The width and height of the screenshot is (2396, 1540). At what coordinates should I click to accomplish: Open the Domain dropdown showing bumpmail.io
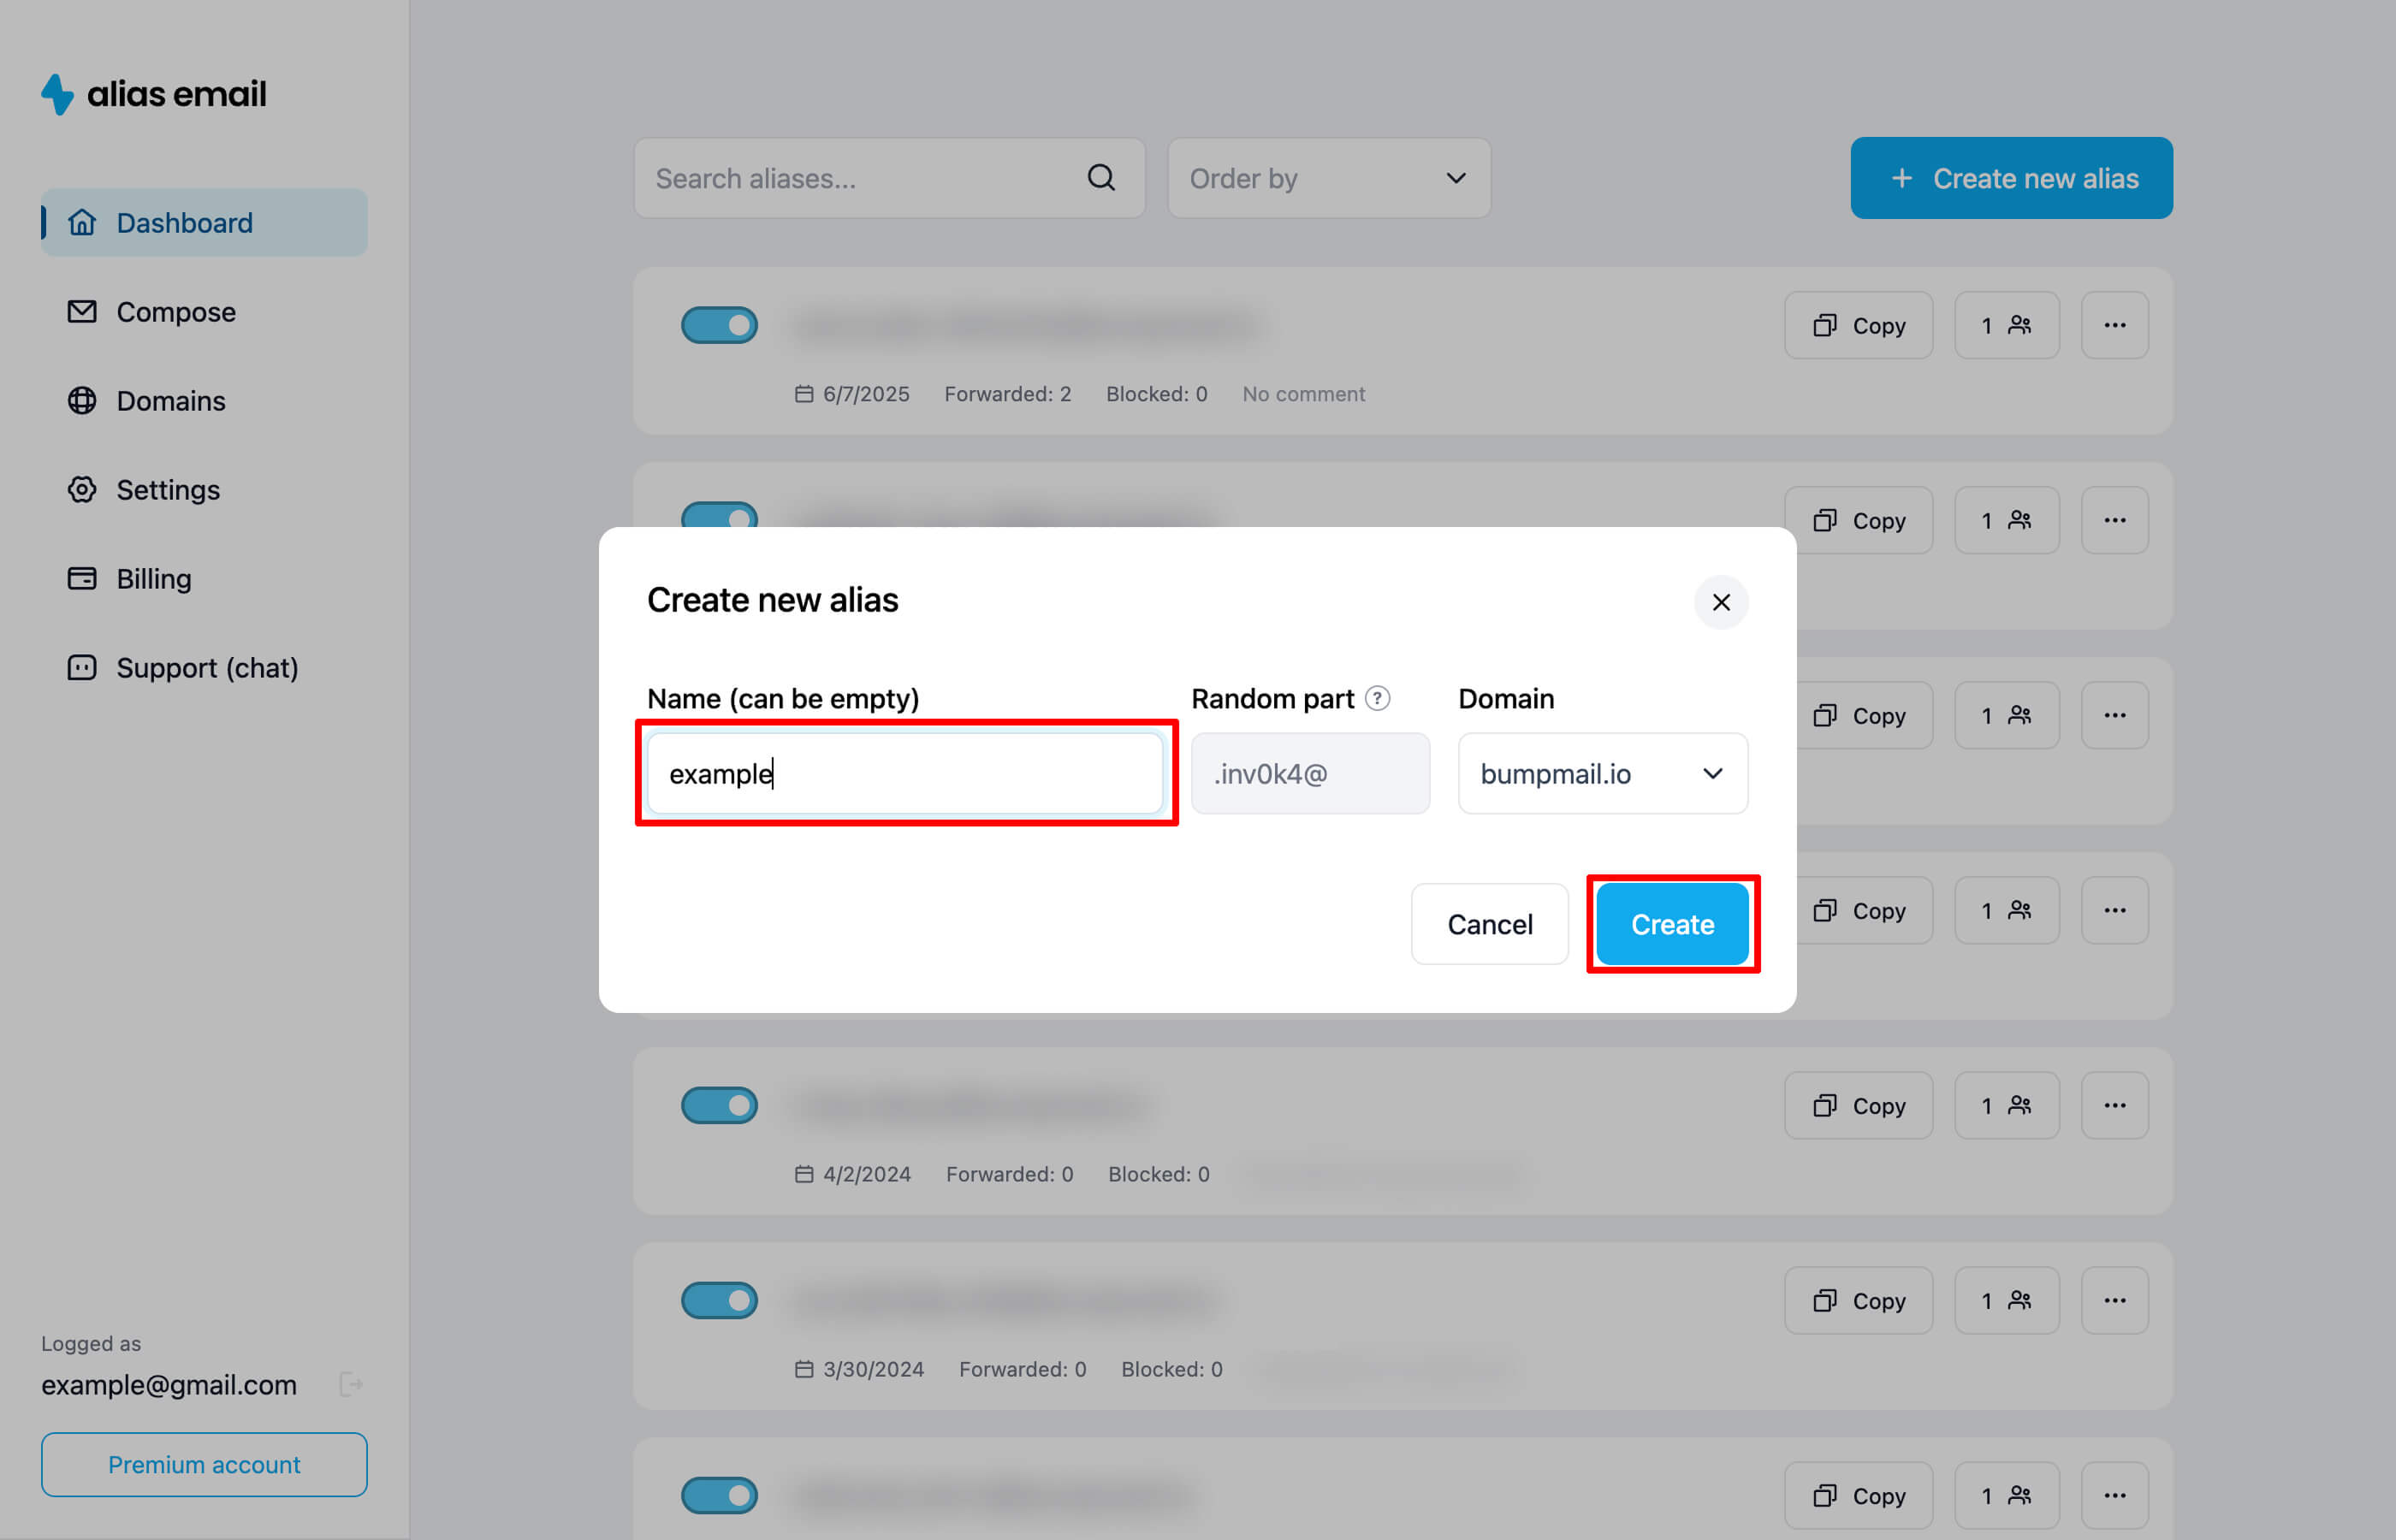tap(1602, 773)
